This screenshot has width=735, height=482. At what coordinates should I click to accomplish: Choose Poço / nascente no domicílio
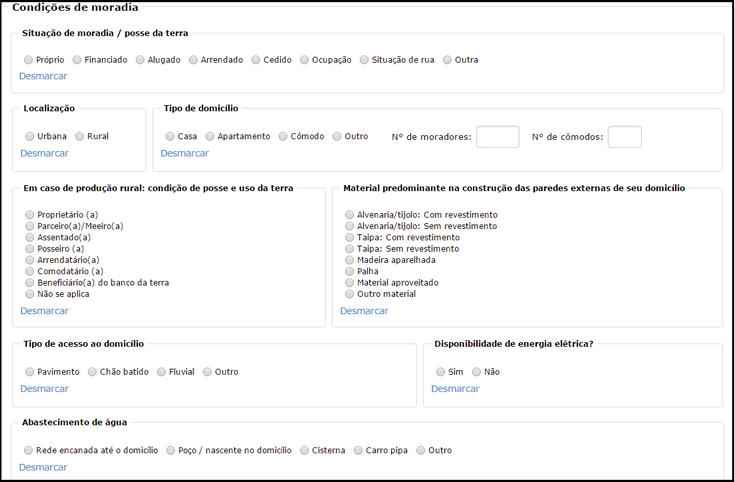pyautogui.click(x=171, y=450)
